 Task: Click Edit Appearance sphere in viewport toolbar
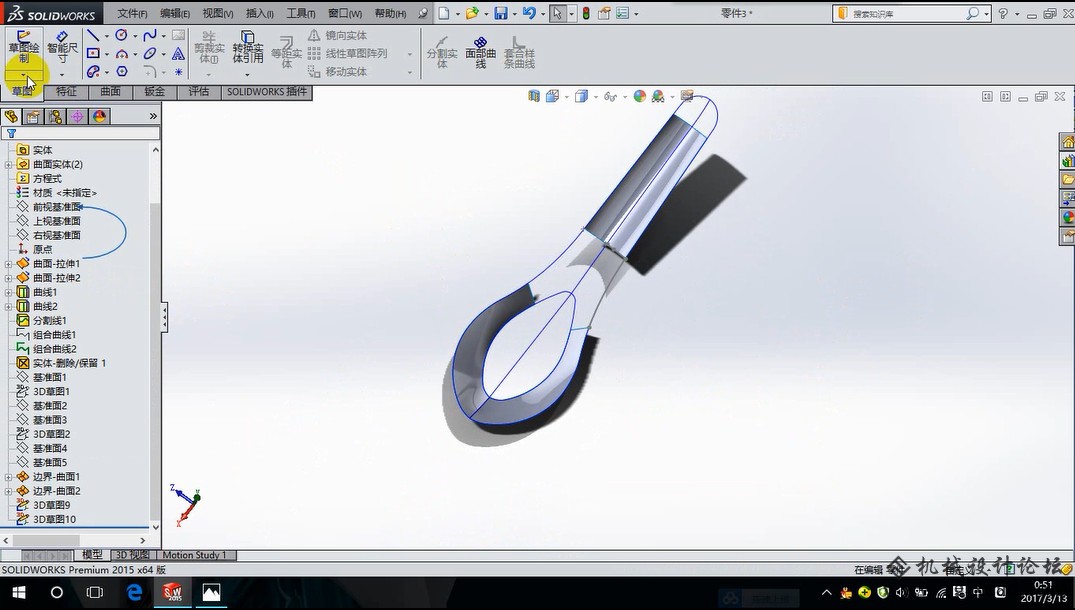(x=640, y=96)
